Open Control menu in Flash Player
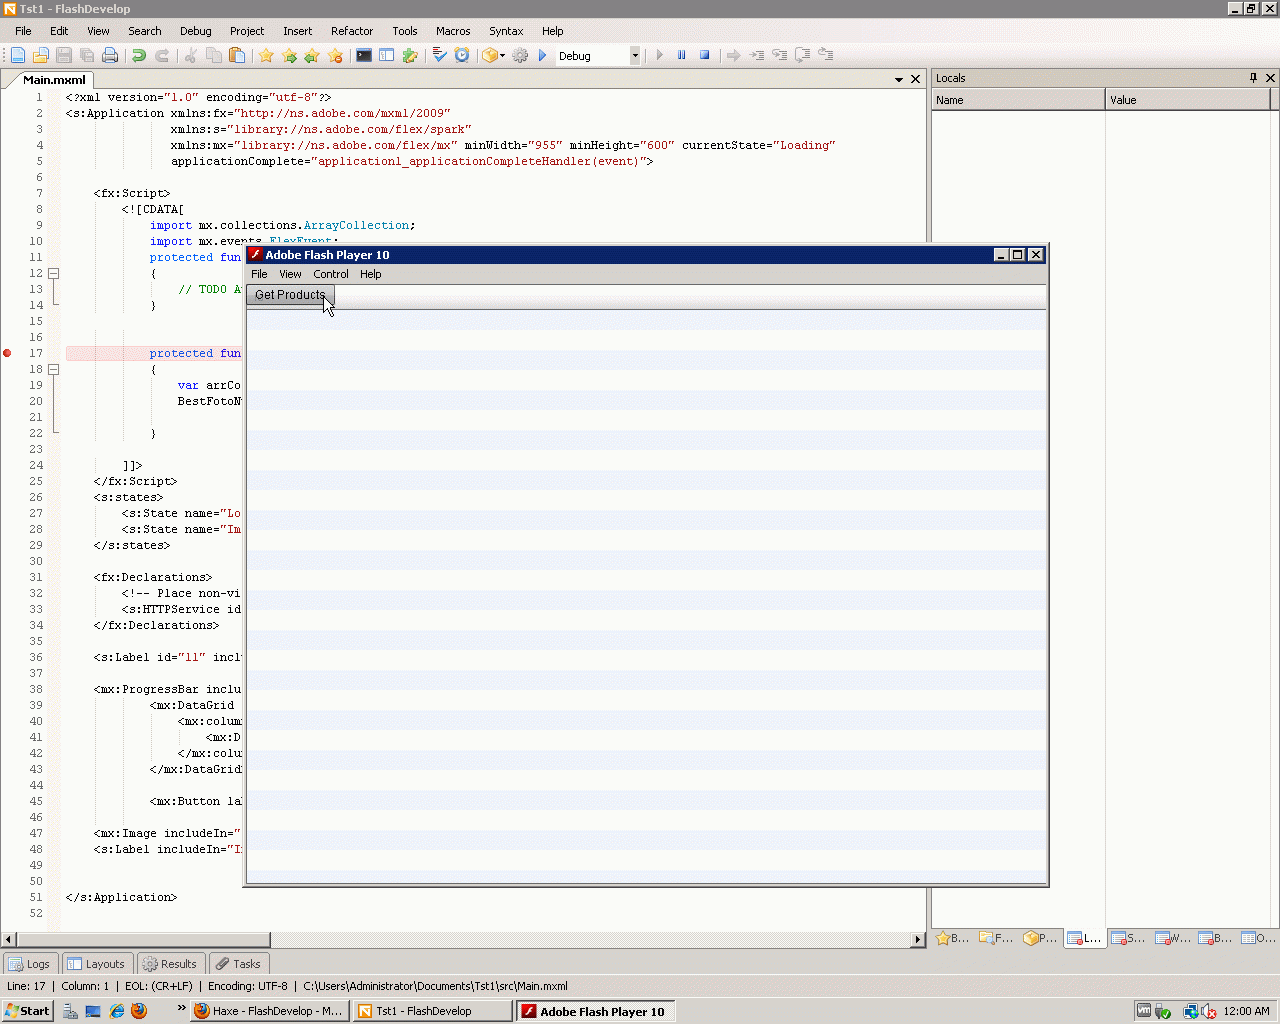 [x=330, y=274]
